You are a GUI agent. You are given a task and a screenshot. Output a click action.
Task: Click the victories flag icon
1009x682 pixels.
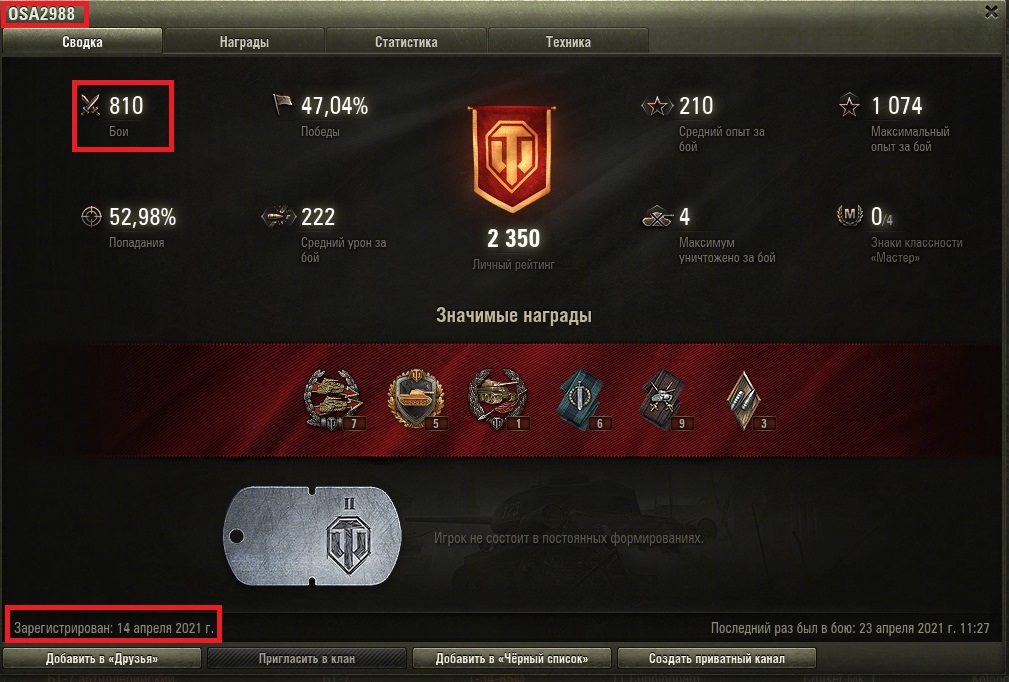click(282, 104)
